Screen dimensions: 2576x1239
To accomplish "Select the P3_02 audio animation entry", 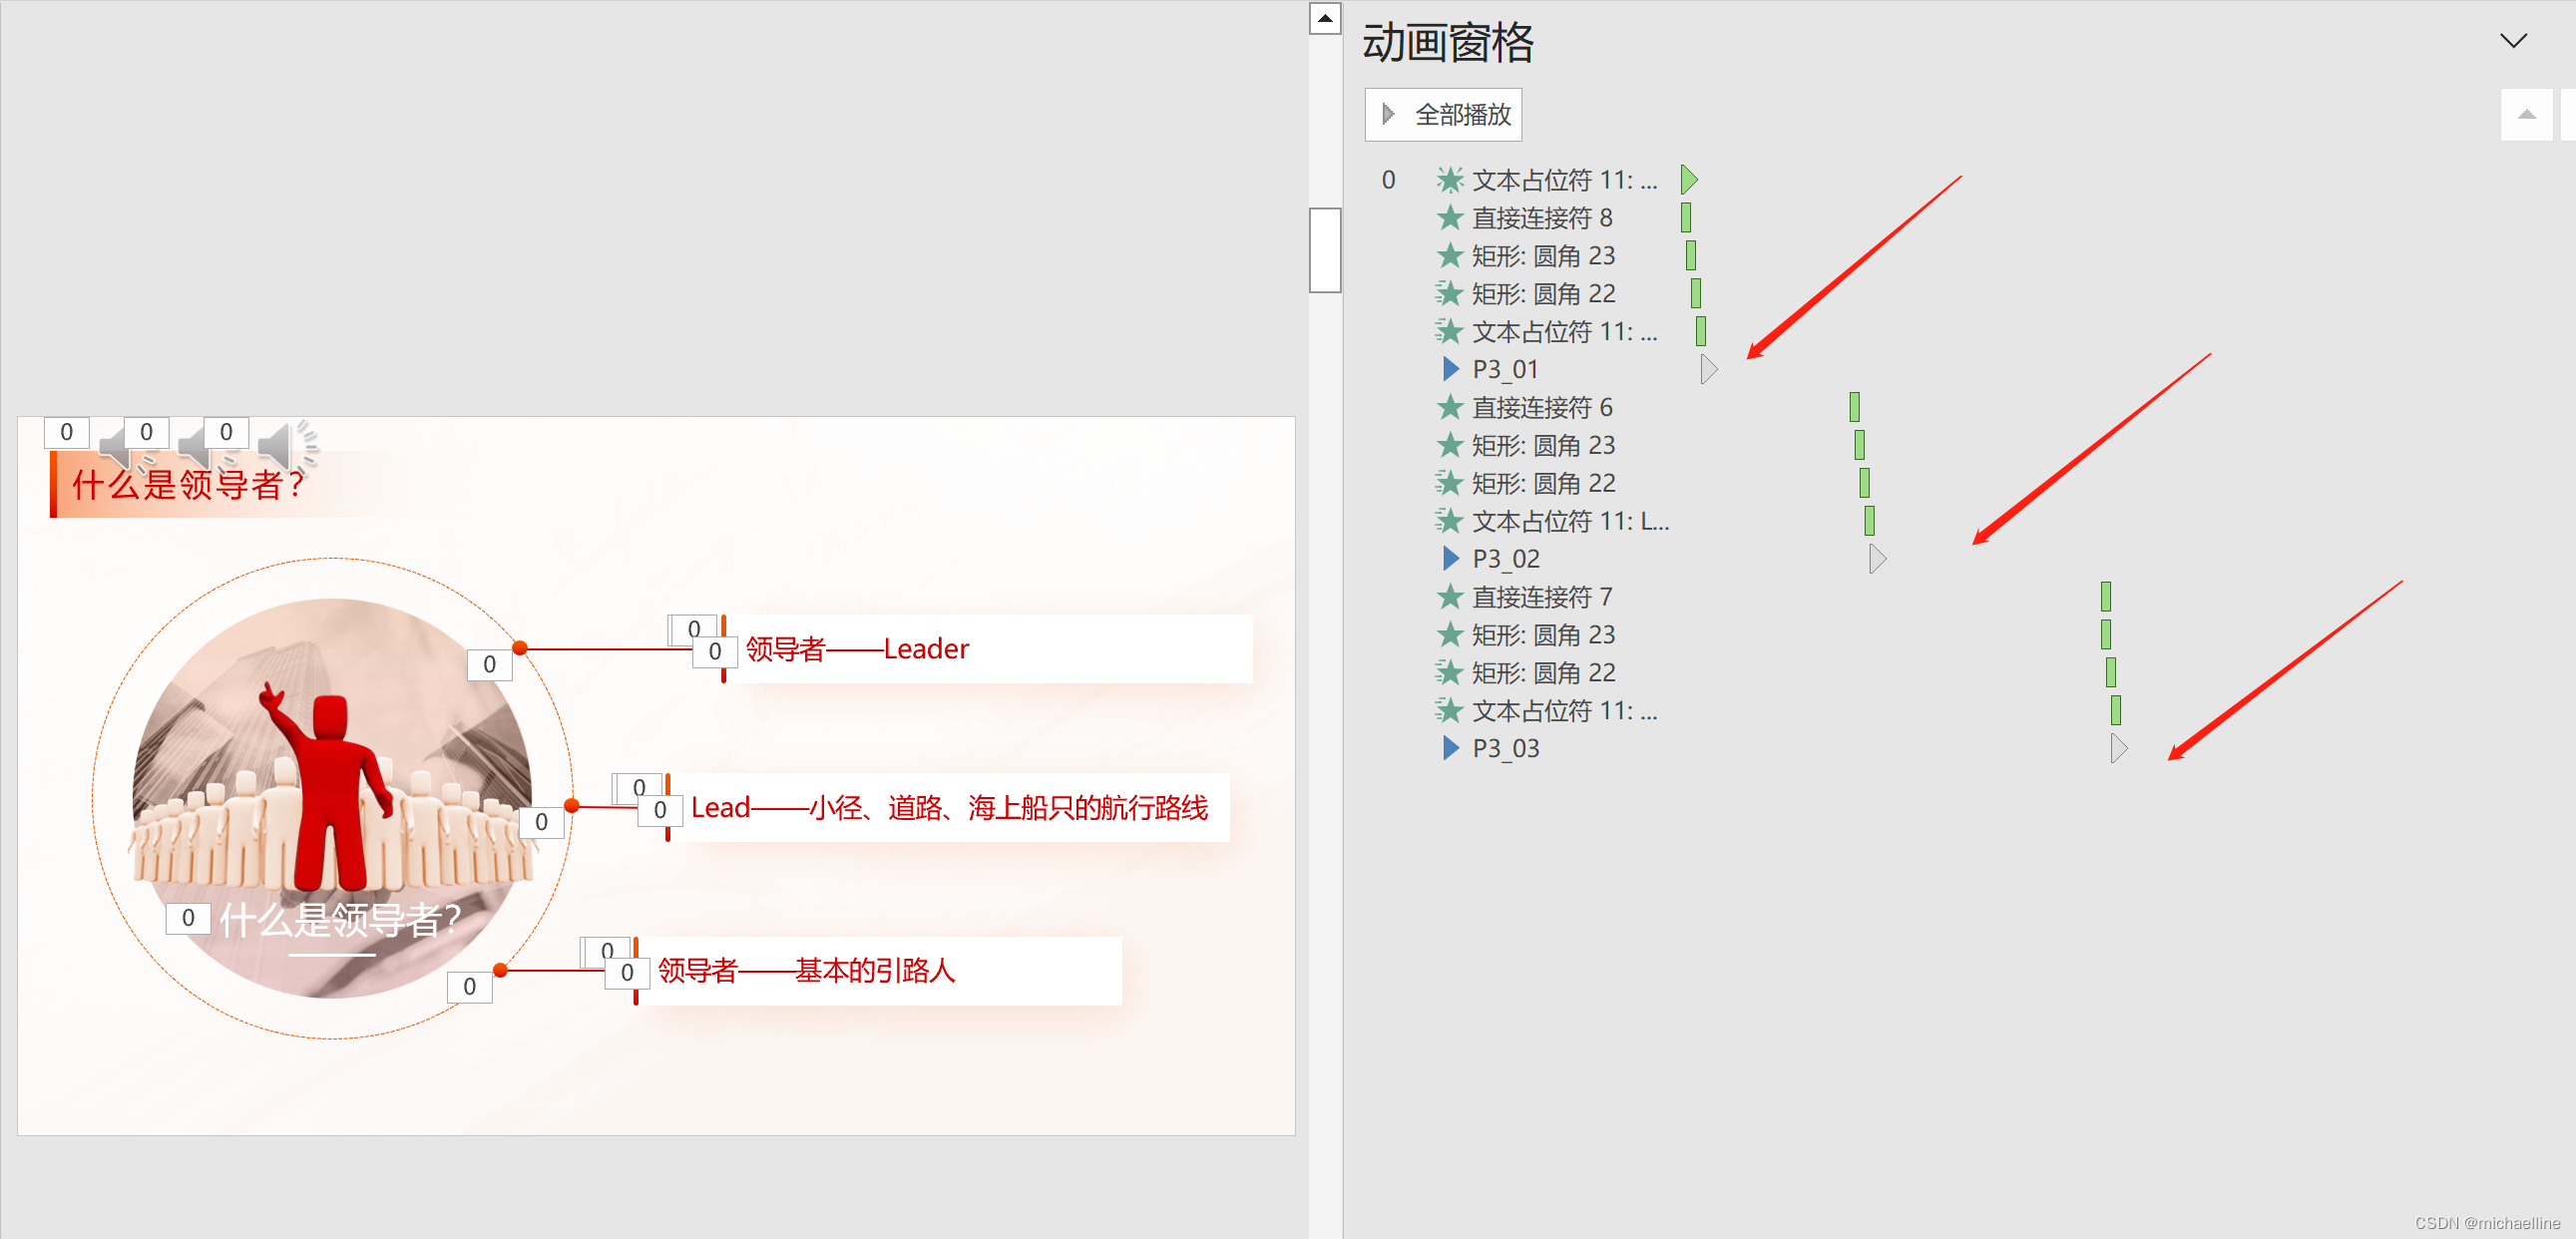I will [1505, 559].
